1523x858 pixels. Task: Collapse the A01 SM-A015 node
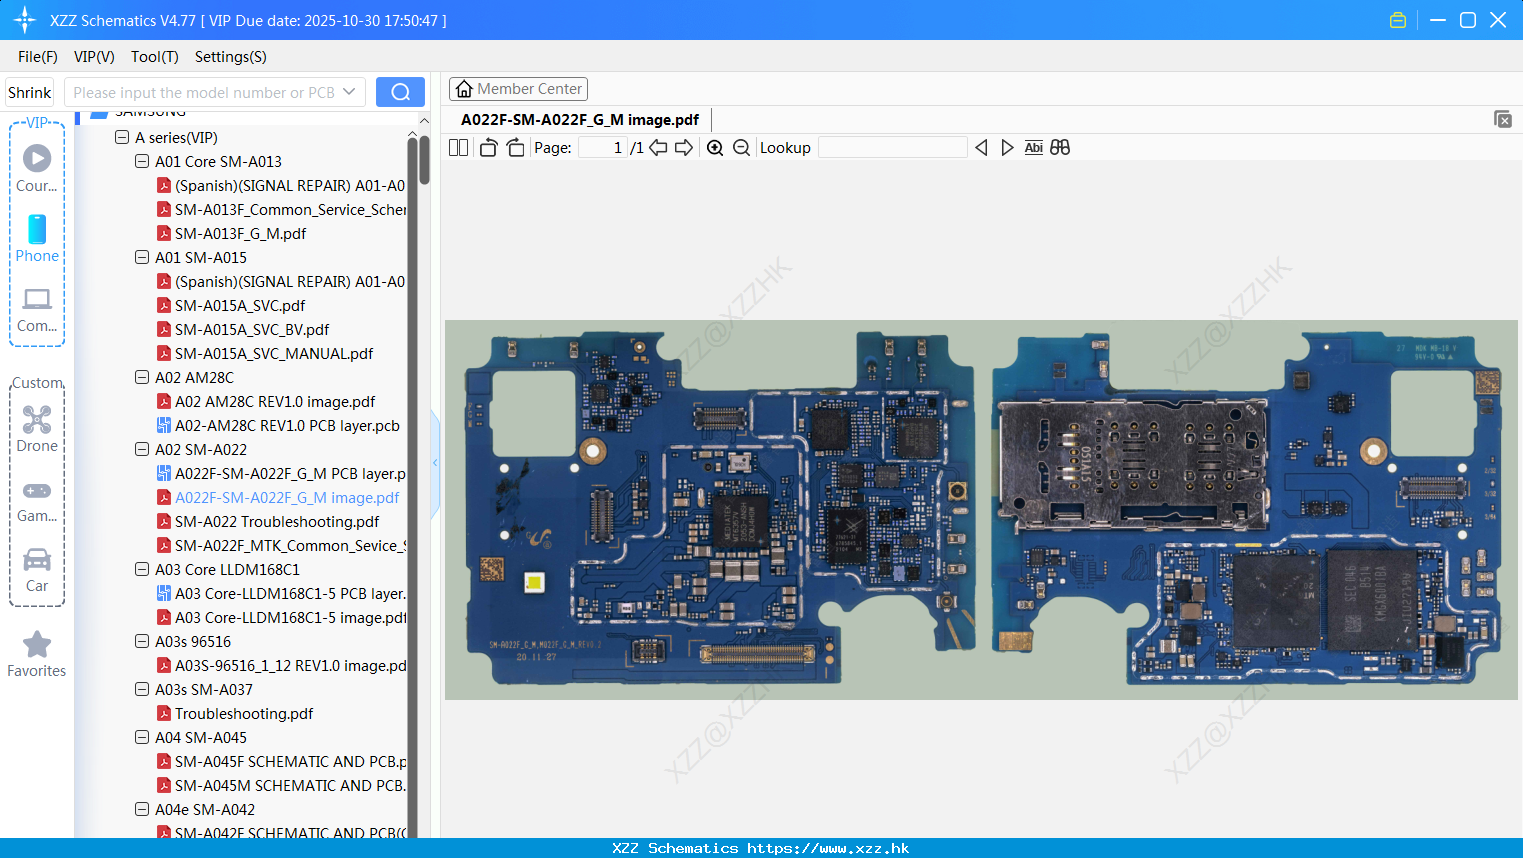click(x=142, y=258)
